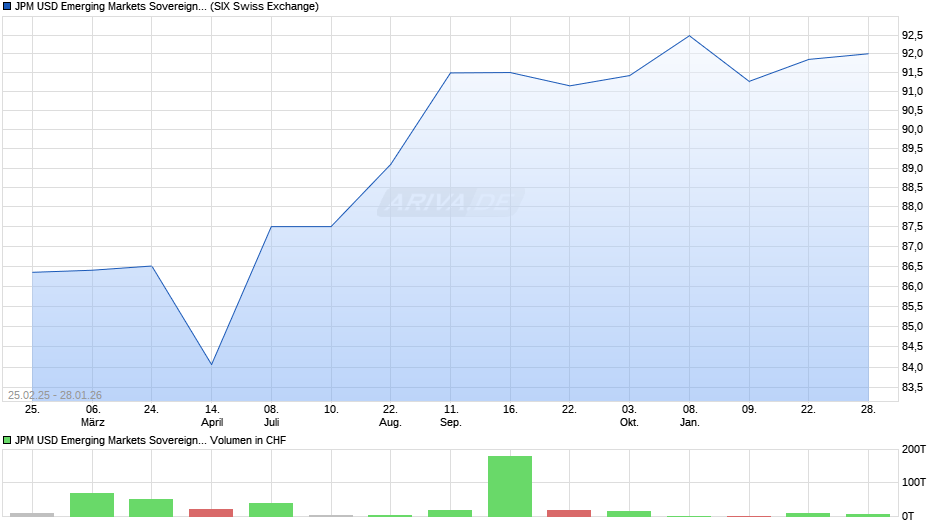Click the y-axis label 87,5
940x526 pixels.
912,227
